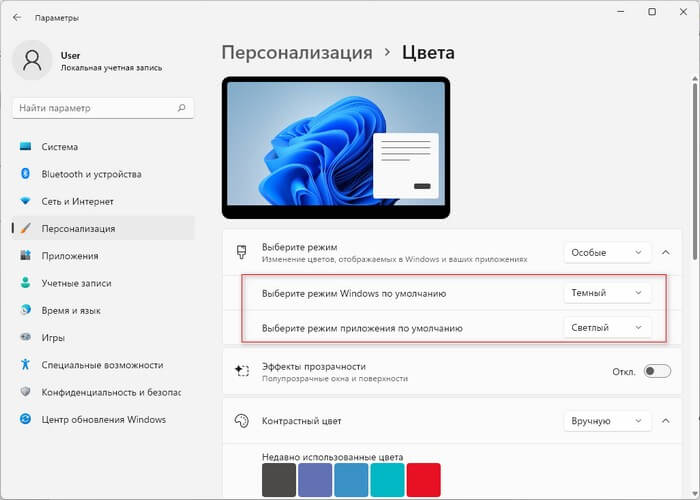Viewport: 700px width, 500px height.
Task: Click the Bluetooth icon in sidebar
Action: coord(25,174)
